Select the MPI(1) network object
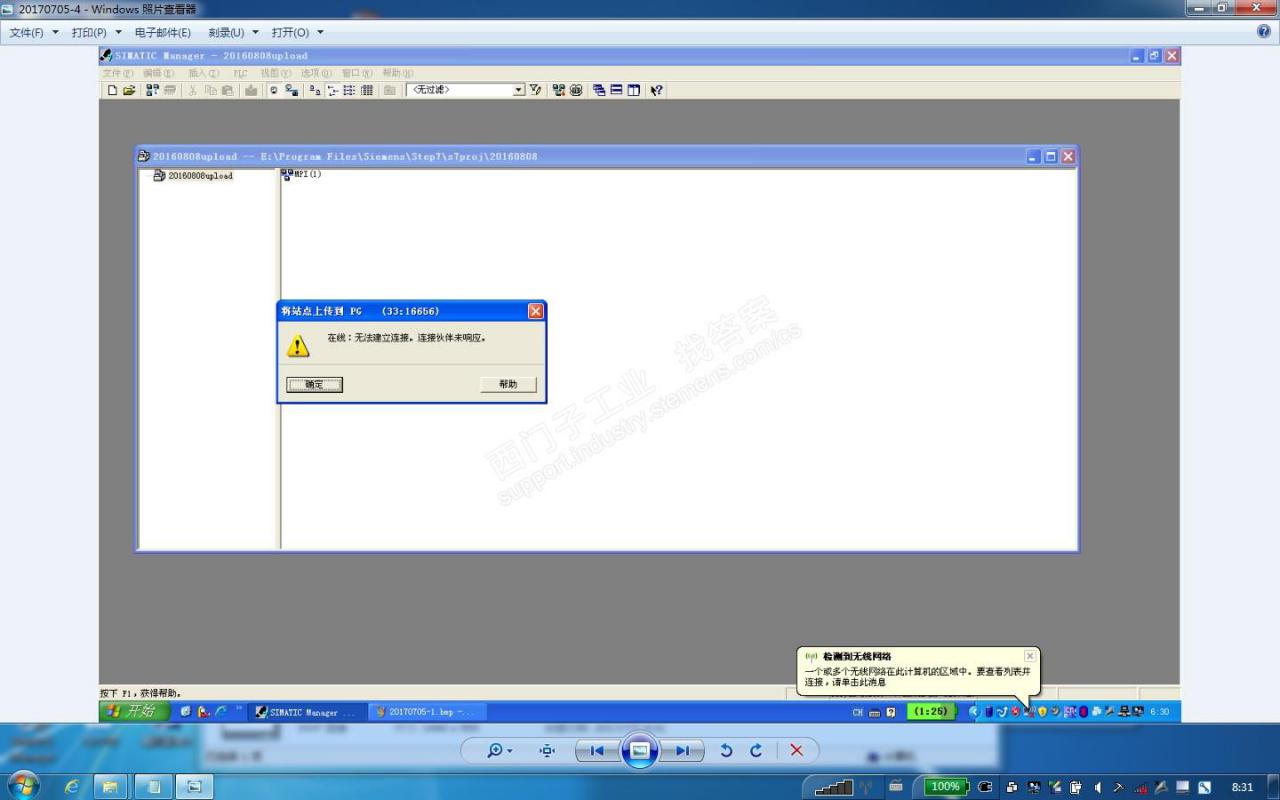 point(301,175)
